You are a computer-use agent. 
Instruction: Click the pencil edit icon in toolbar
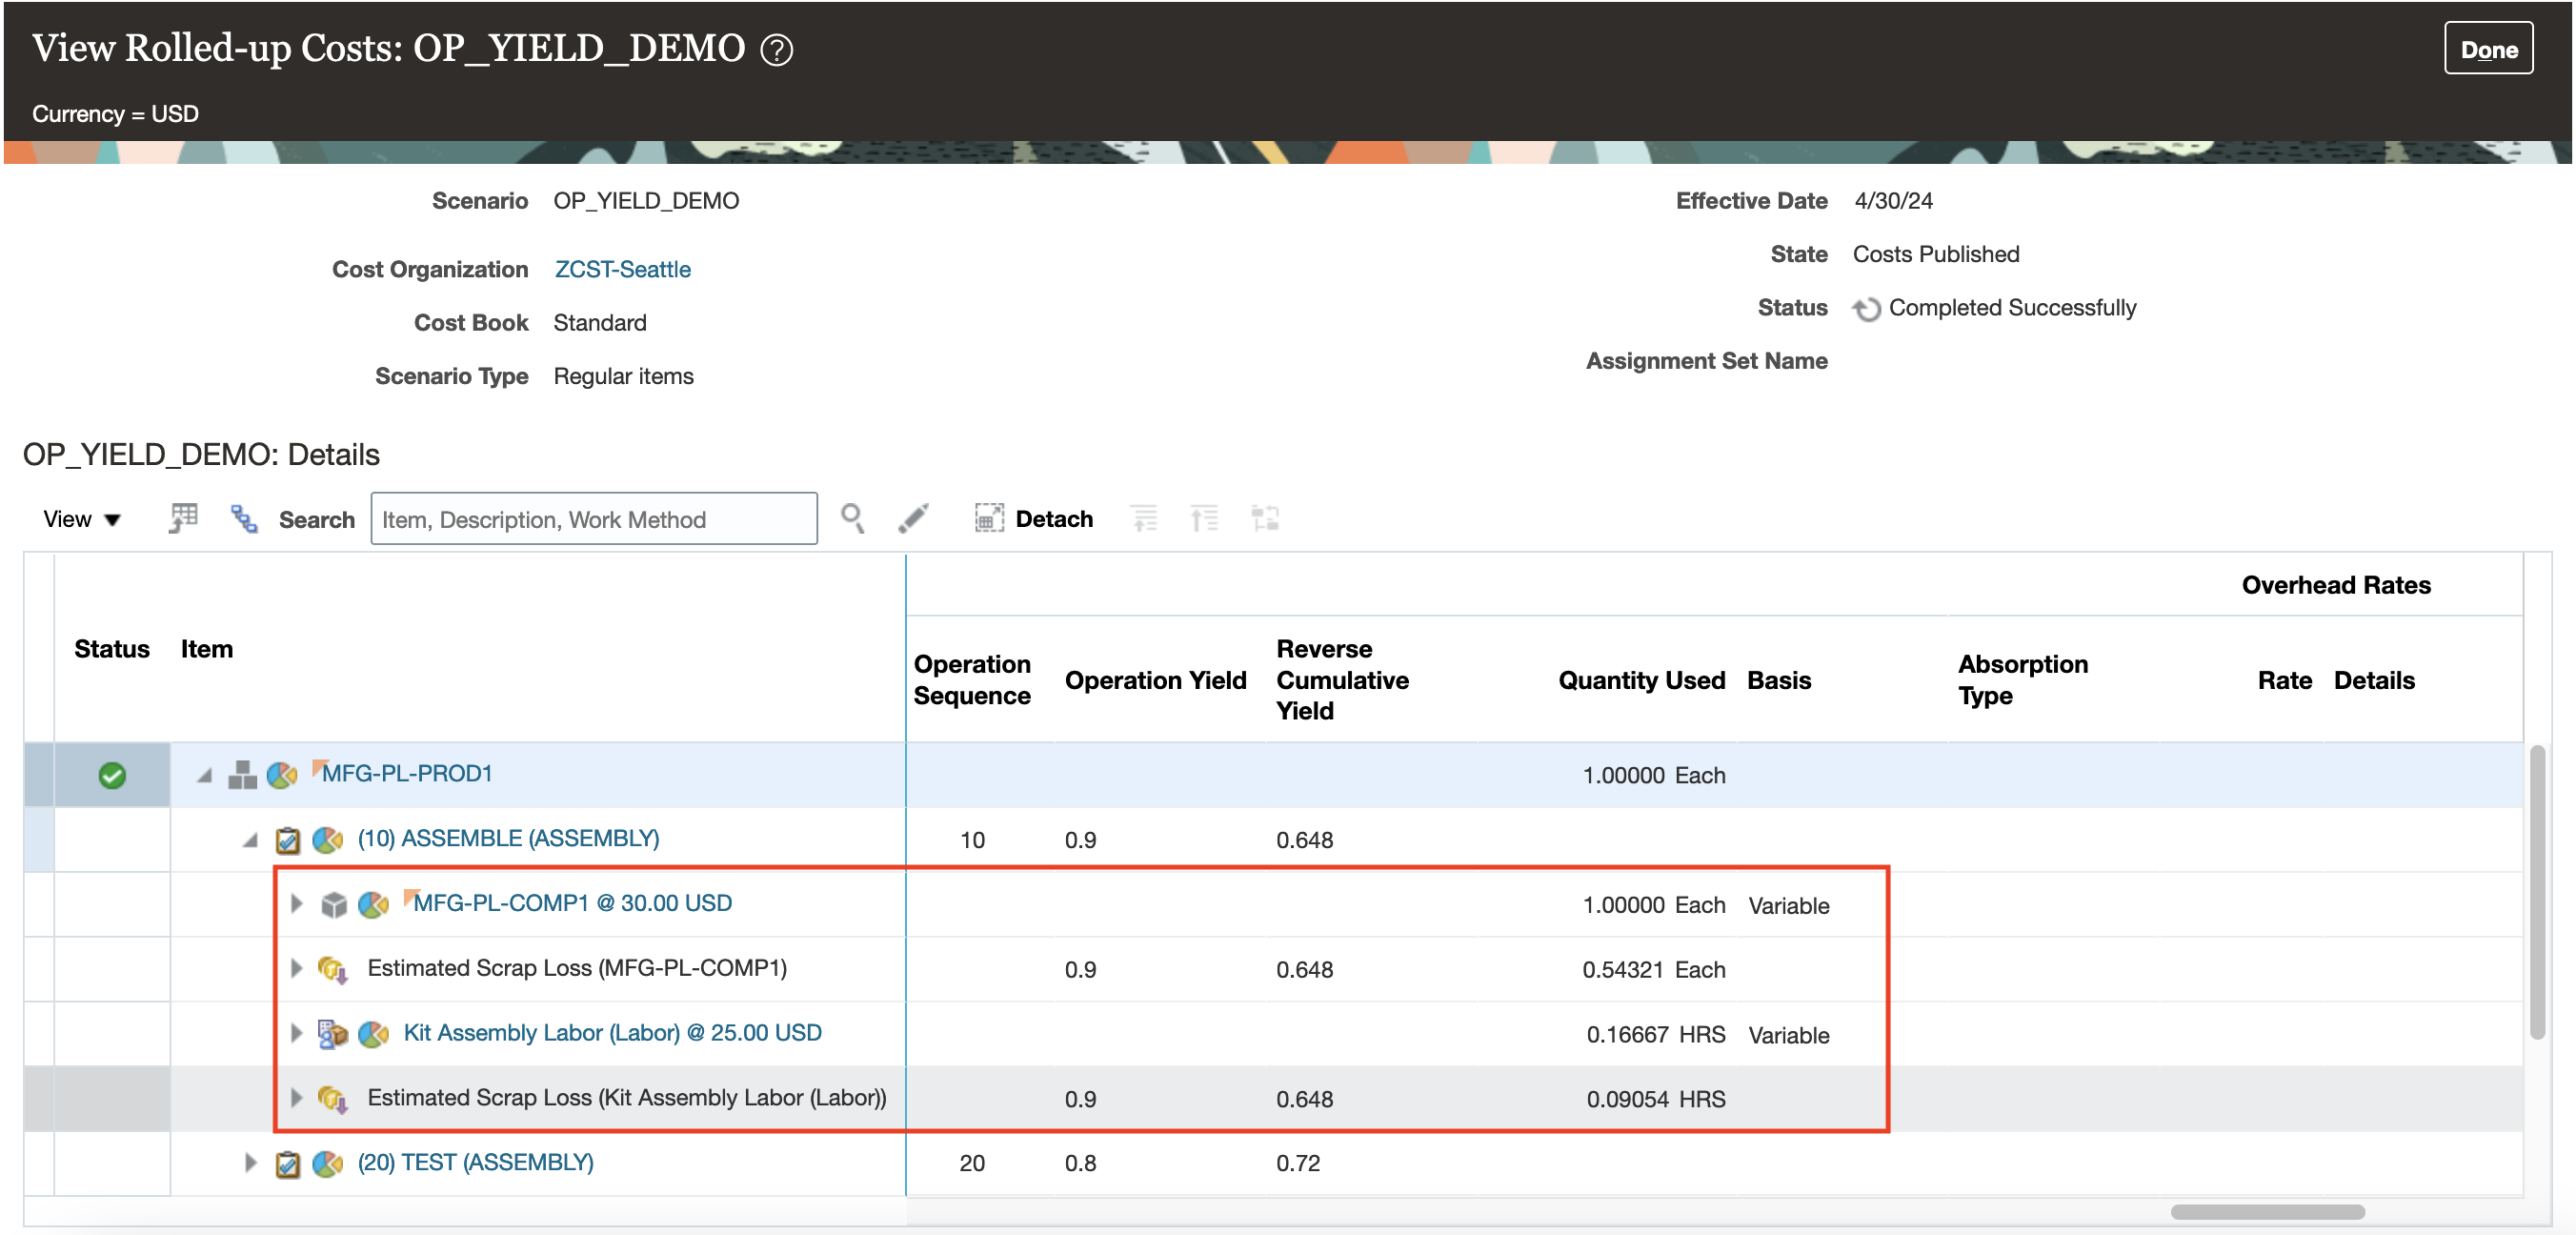[913, 518]
